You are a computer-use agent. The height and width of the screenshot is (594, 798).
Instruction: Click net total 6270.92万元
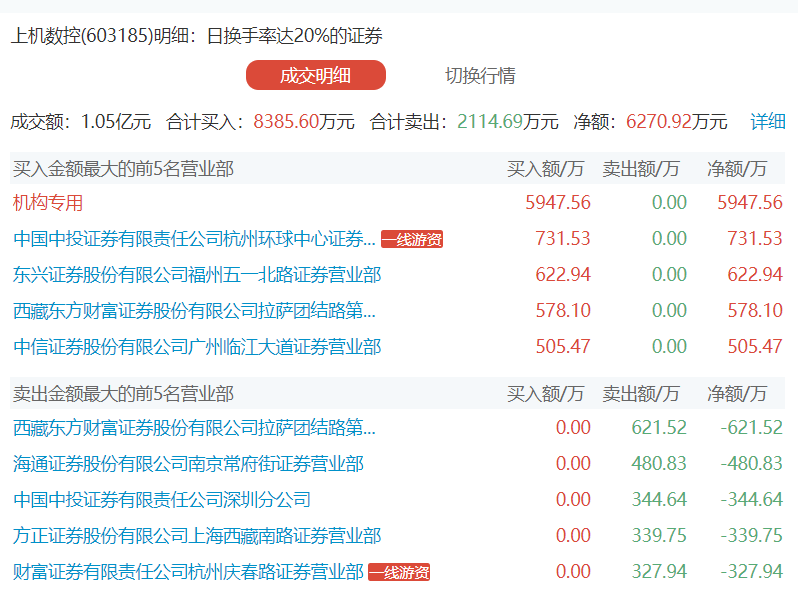click(676, 122)
